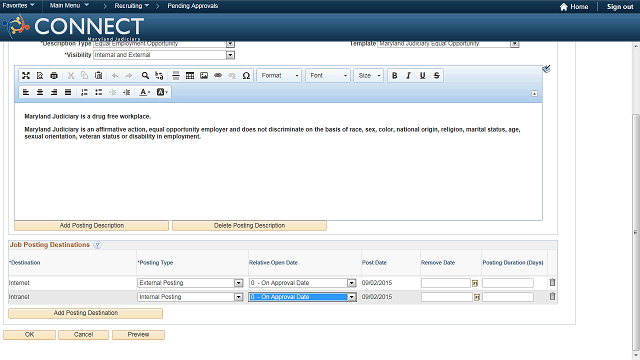
Task: Open the Main Menu
Action: click(x=69, y=6)
